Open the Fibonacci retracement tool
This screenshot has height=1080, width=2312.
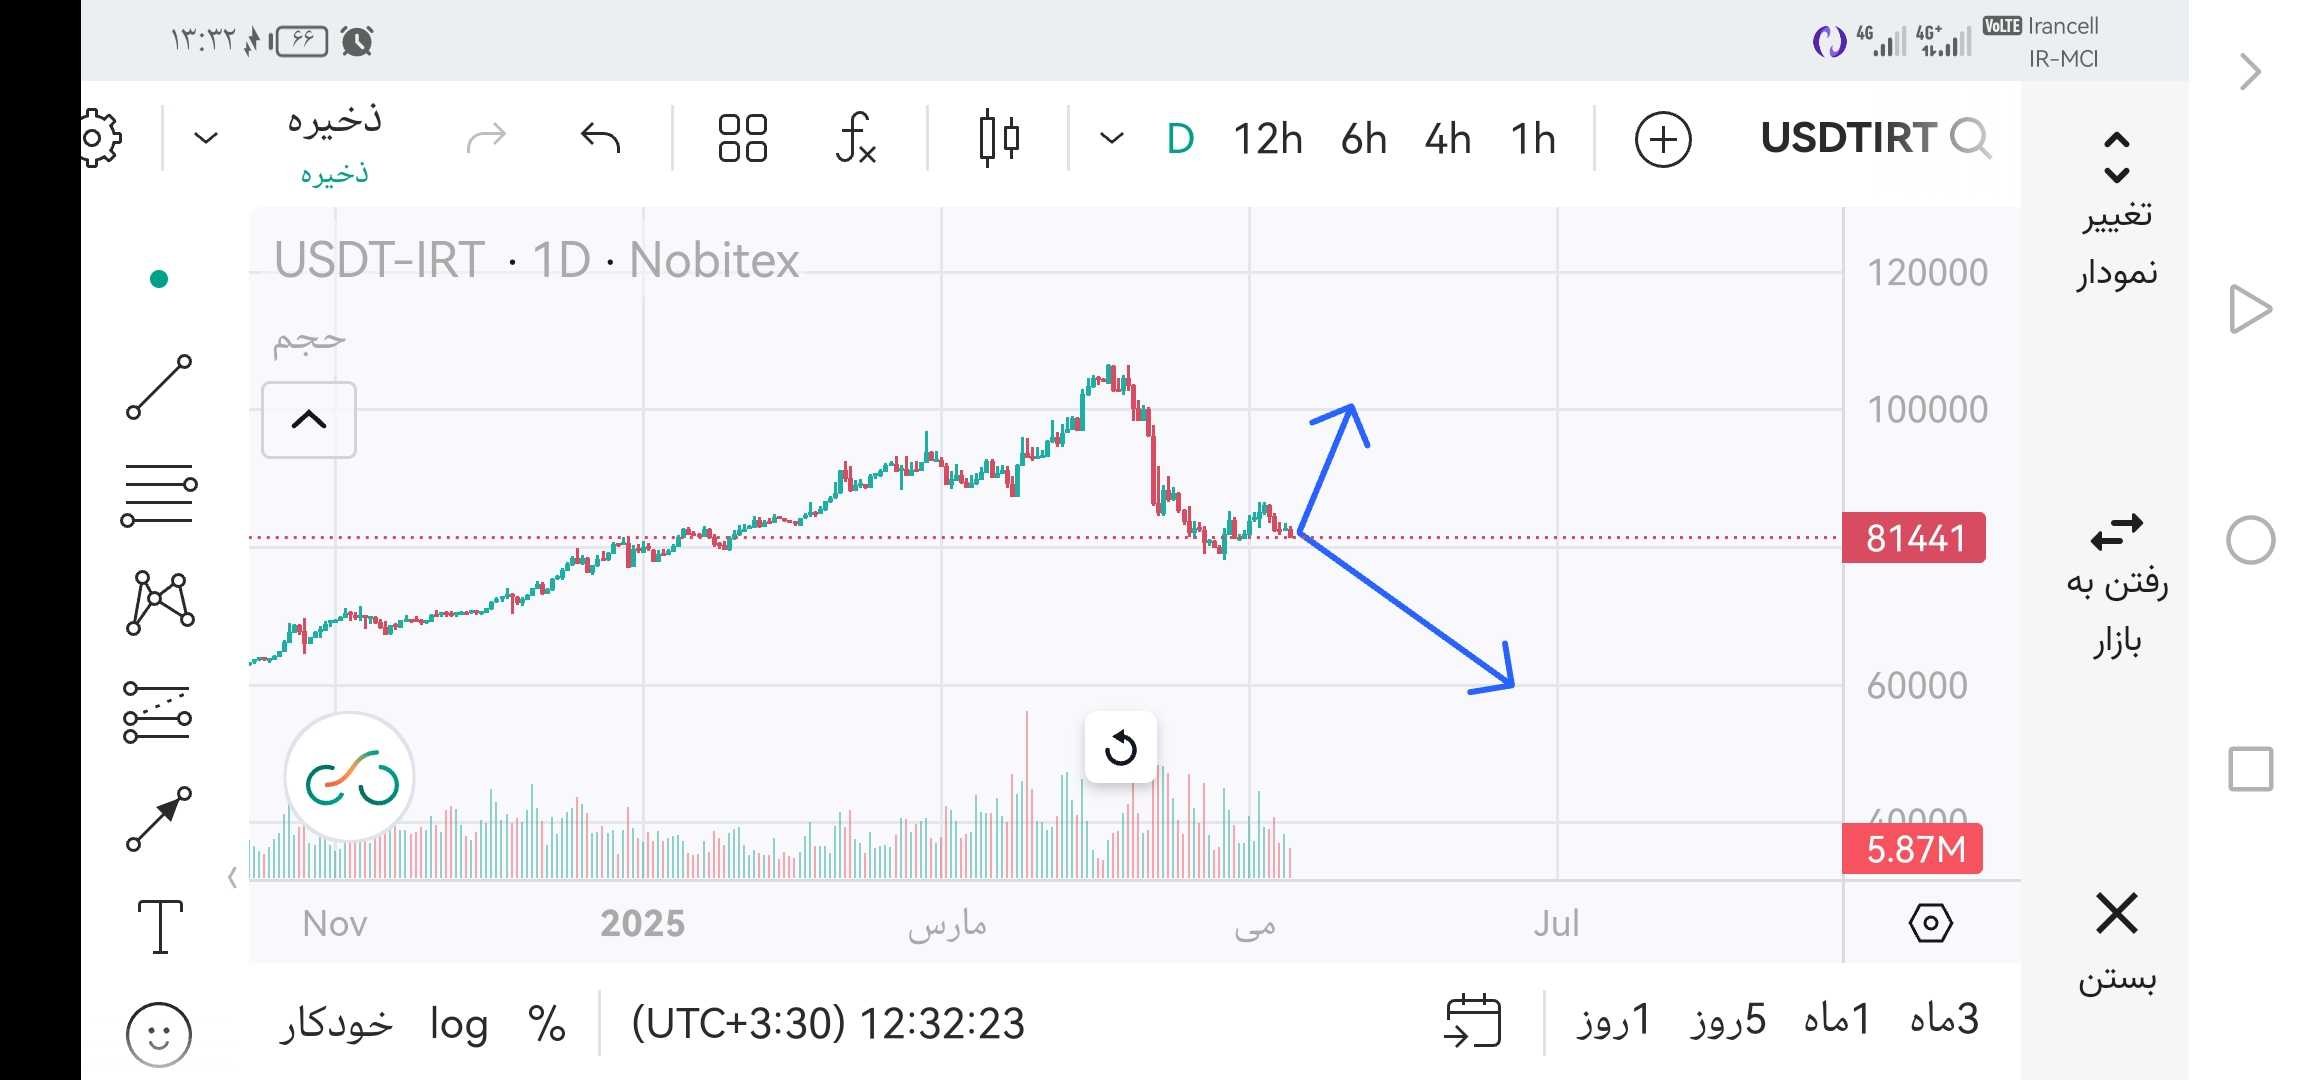click(x=158, y=712)
